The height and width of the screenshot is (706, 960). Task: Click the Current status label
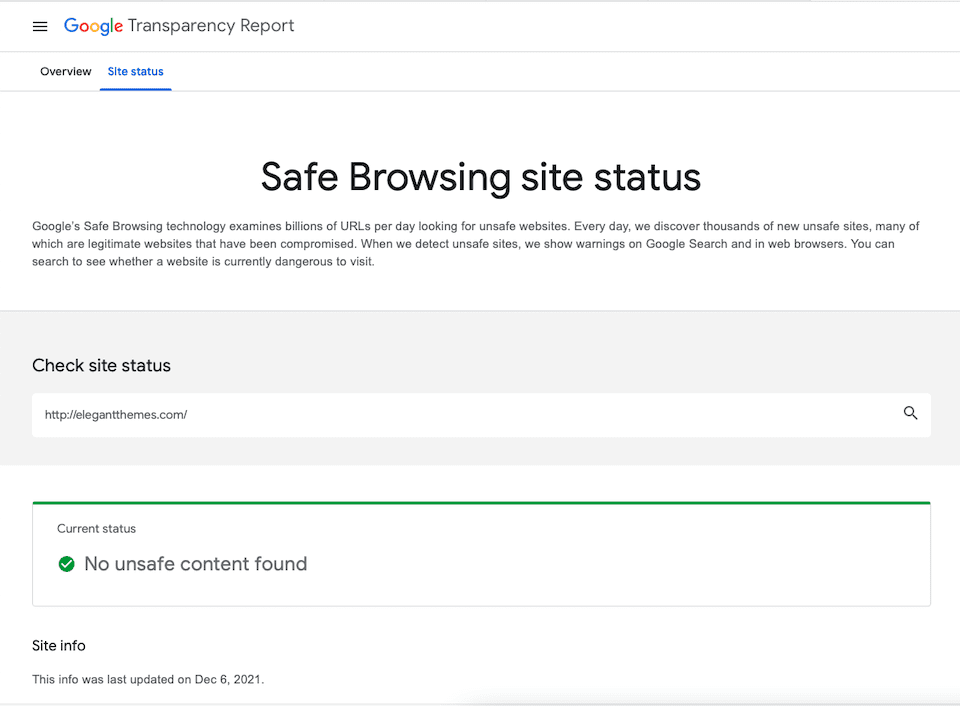(x=96, y=528)
